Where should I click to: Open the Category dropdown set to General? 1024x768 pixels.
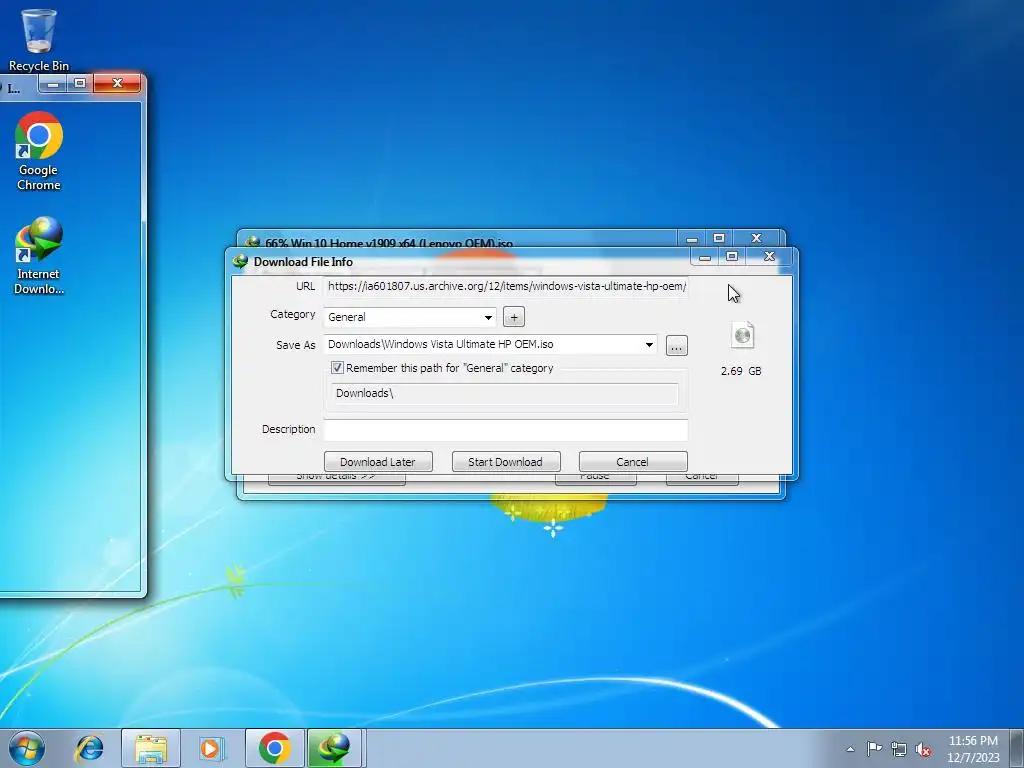point(409,317)
